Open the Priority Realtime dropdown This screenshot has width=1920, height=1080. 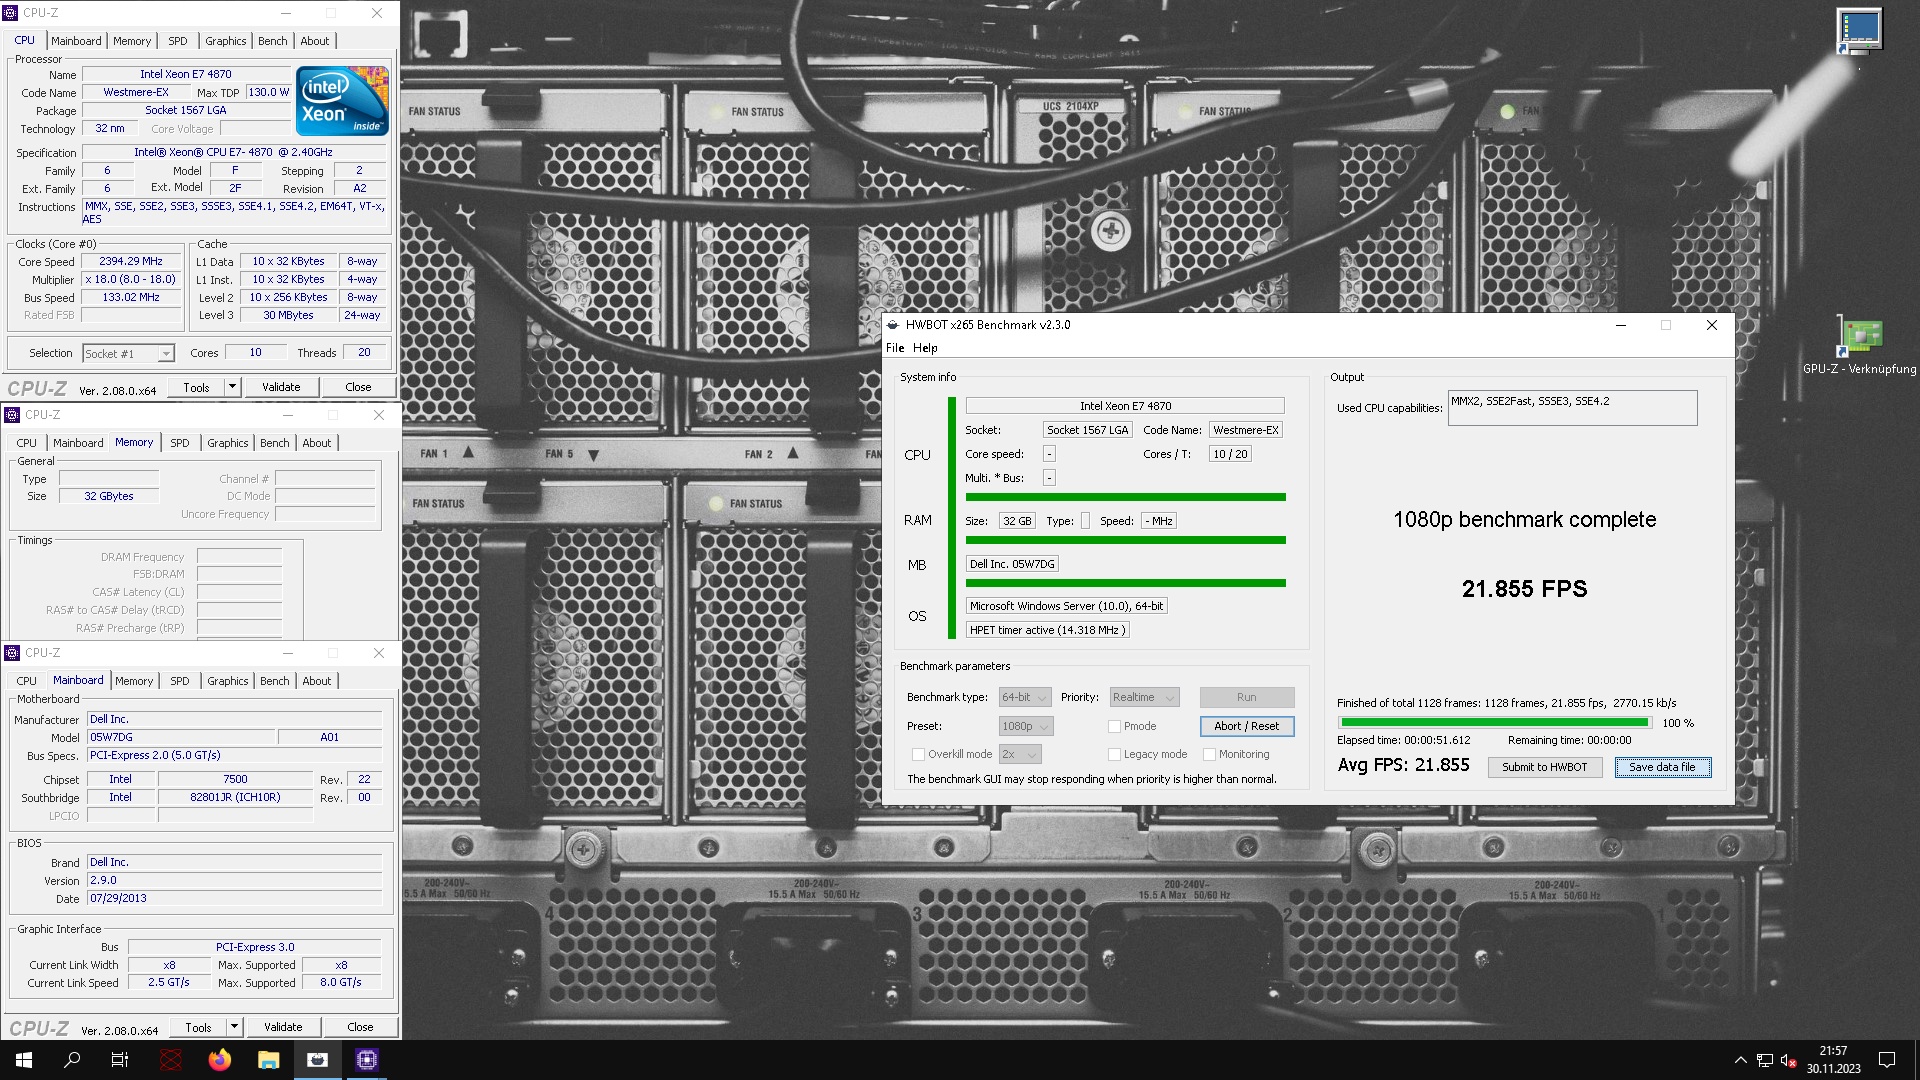1145,698
